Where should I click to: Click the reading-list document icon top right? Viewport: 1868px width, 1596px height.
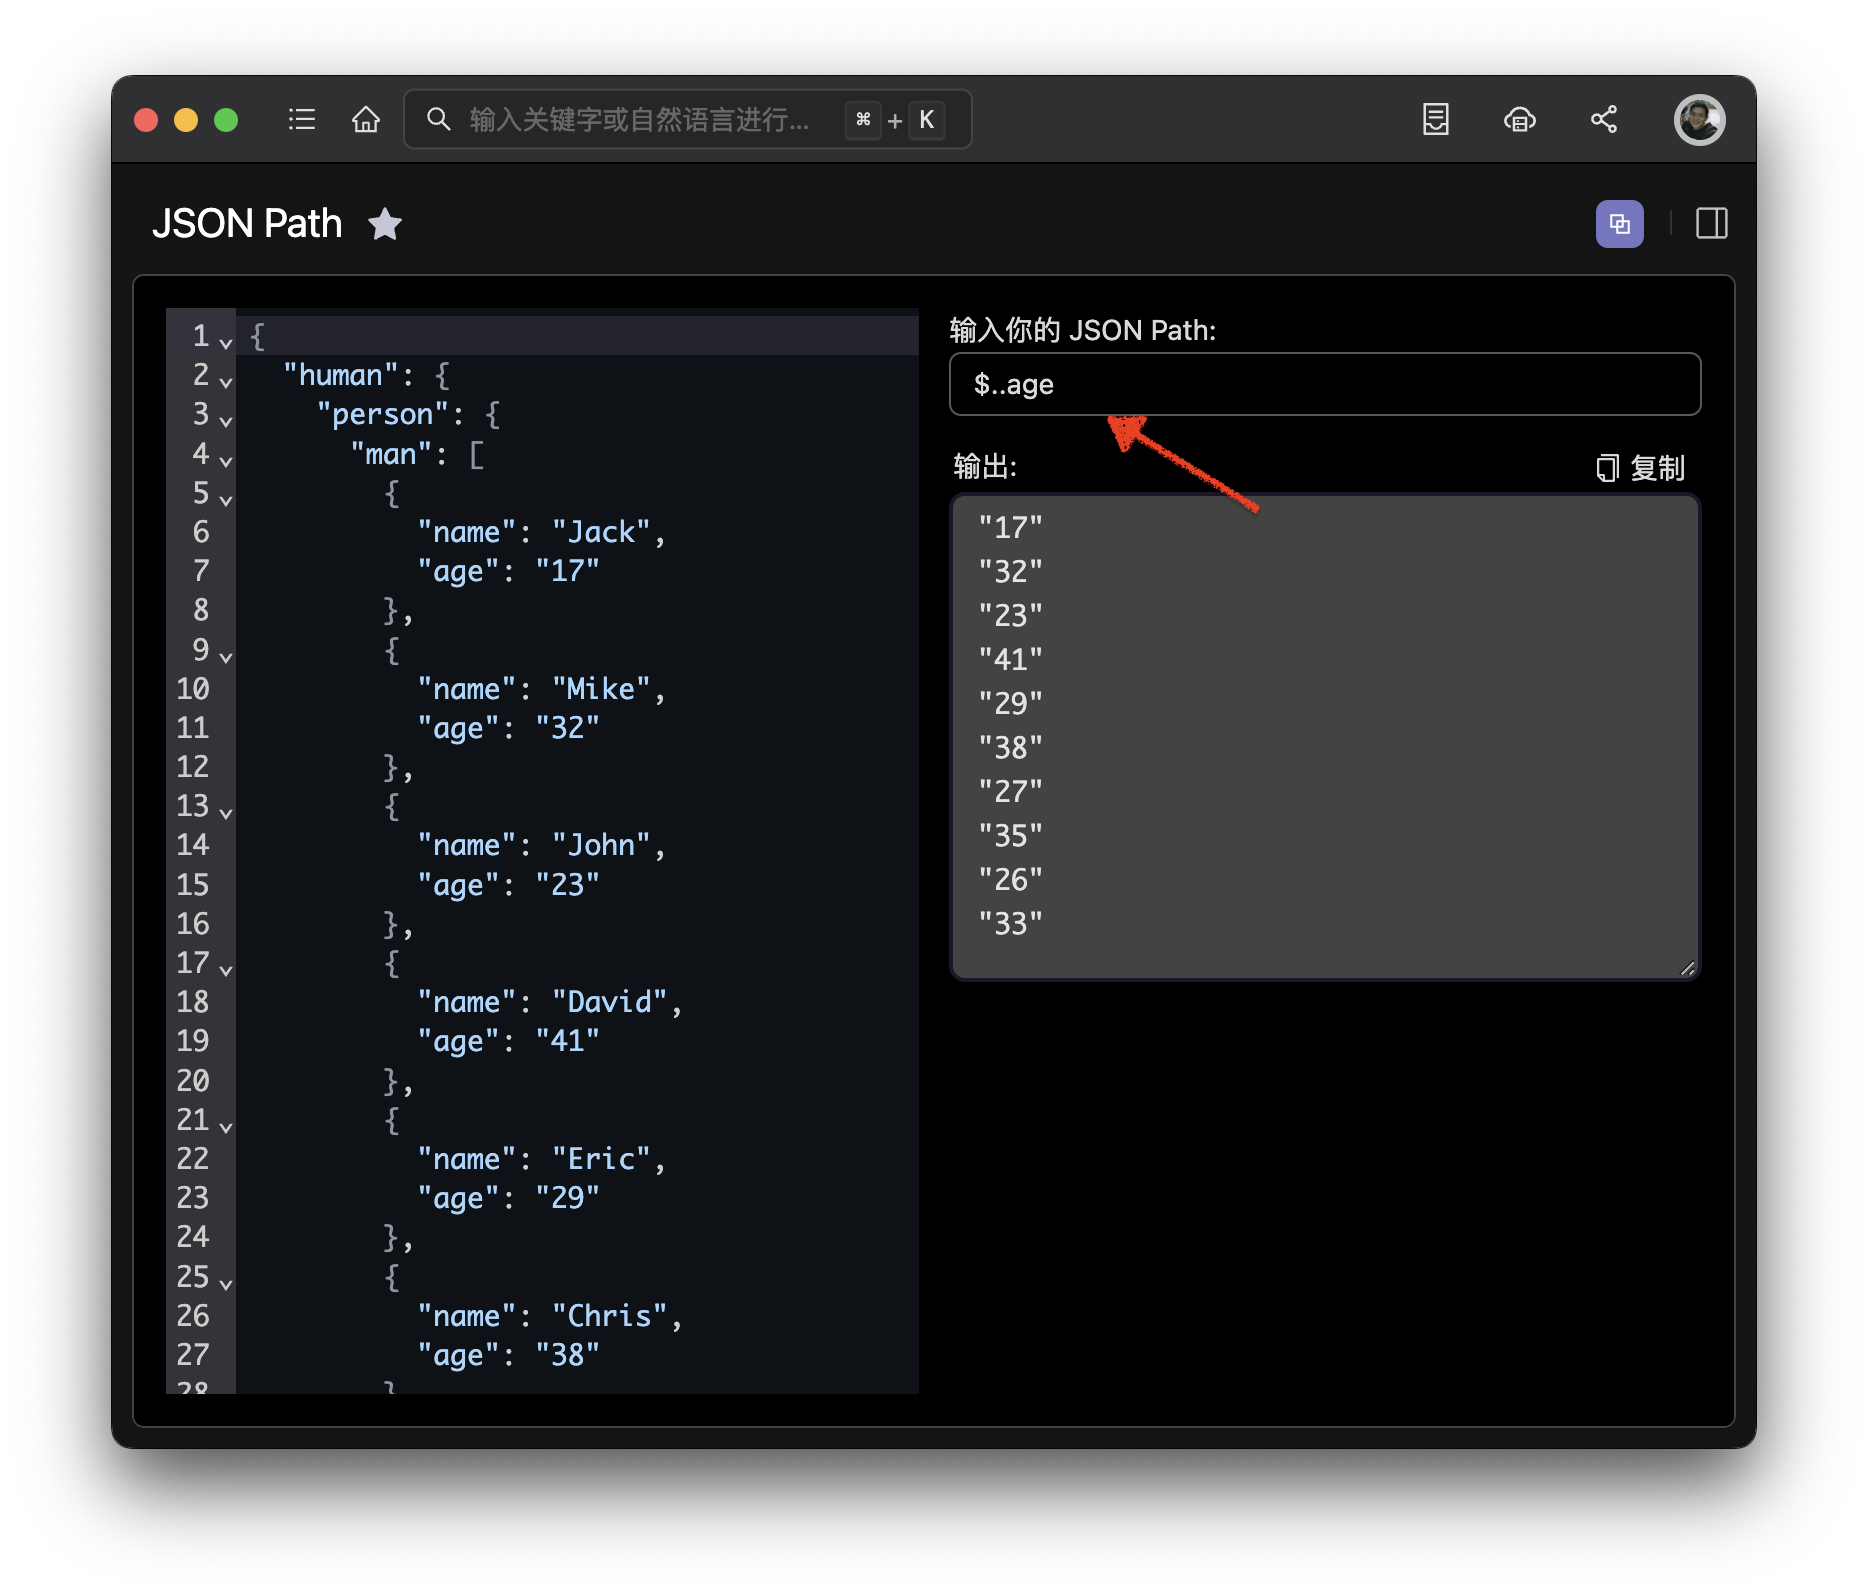(x=1435, y=119)
